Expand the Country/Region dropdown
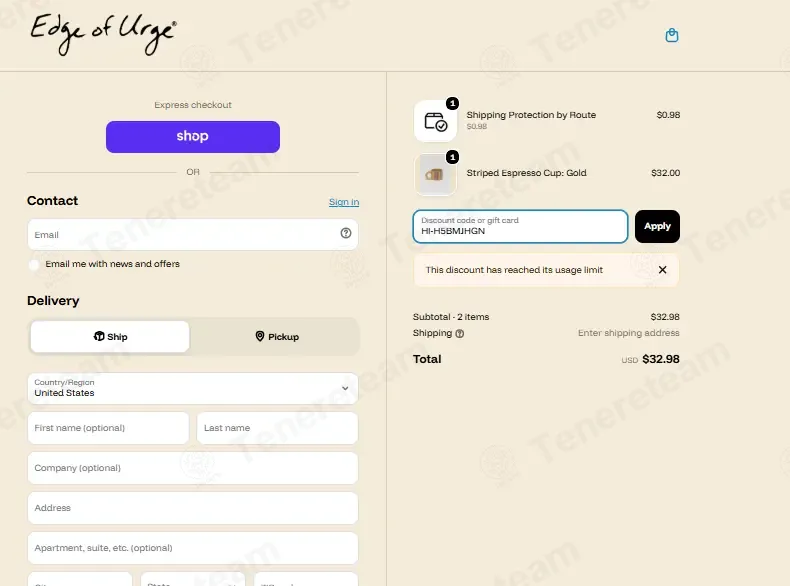The image size is (790, 586). (x=193, y=388)
